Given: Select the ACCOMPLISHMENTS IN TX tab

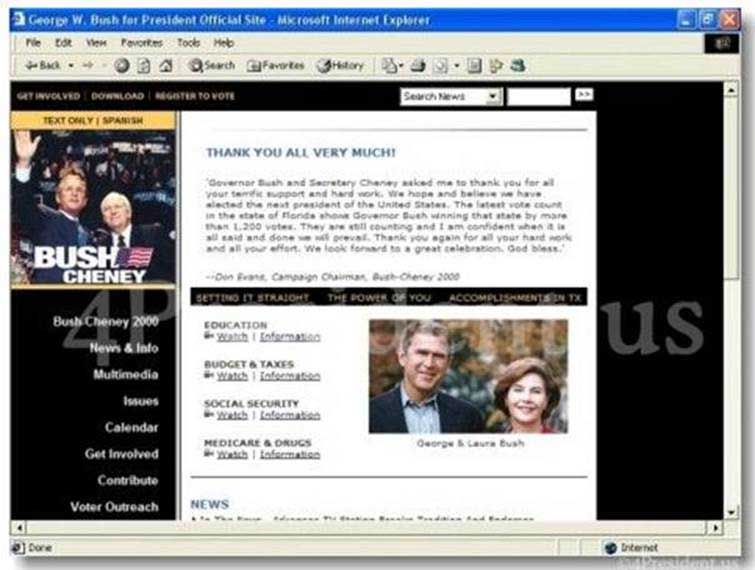Looking at the screenshot, I should point(515,298).
